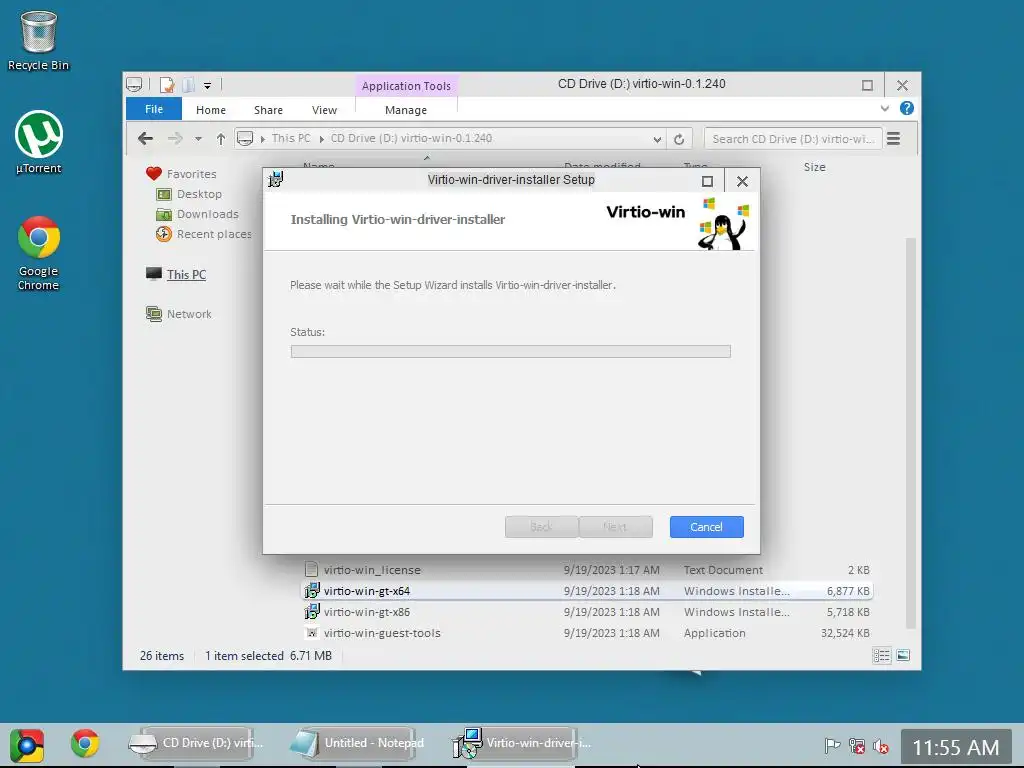Open the Action Center flag tray icon

[x=832, y=745]
